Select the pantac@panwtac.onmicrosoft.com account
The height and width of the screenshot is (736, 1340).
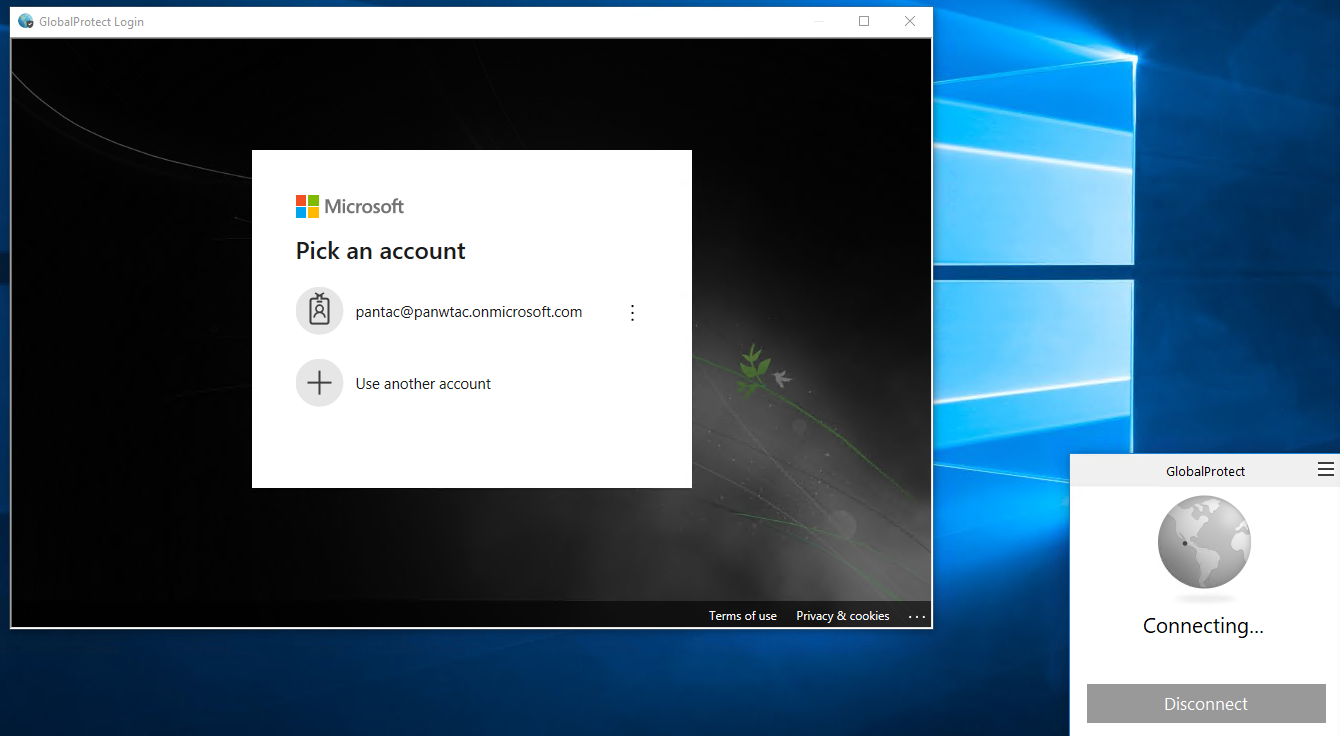469,311
